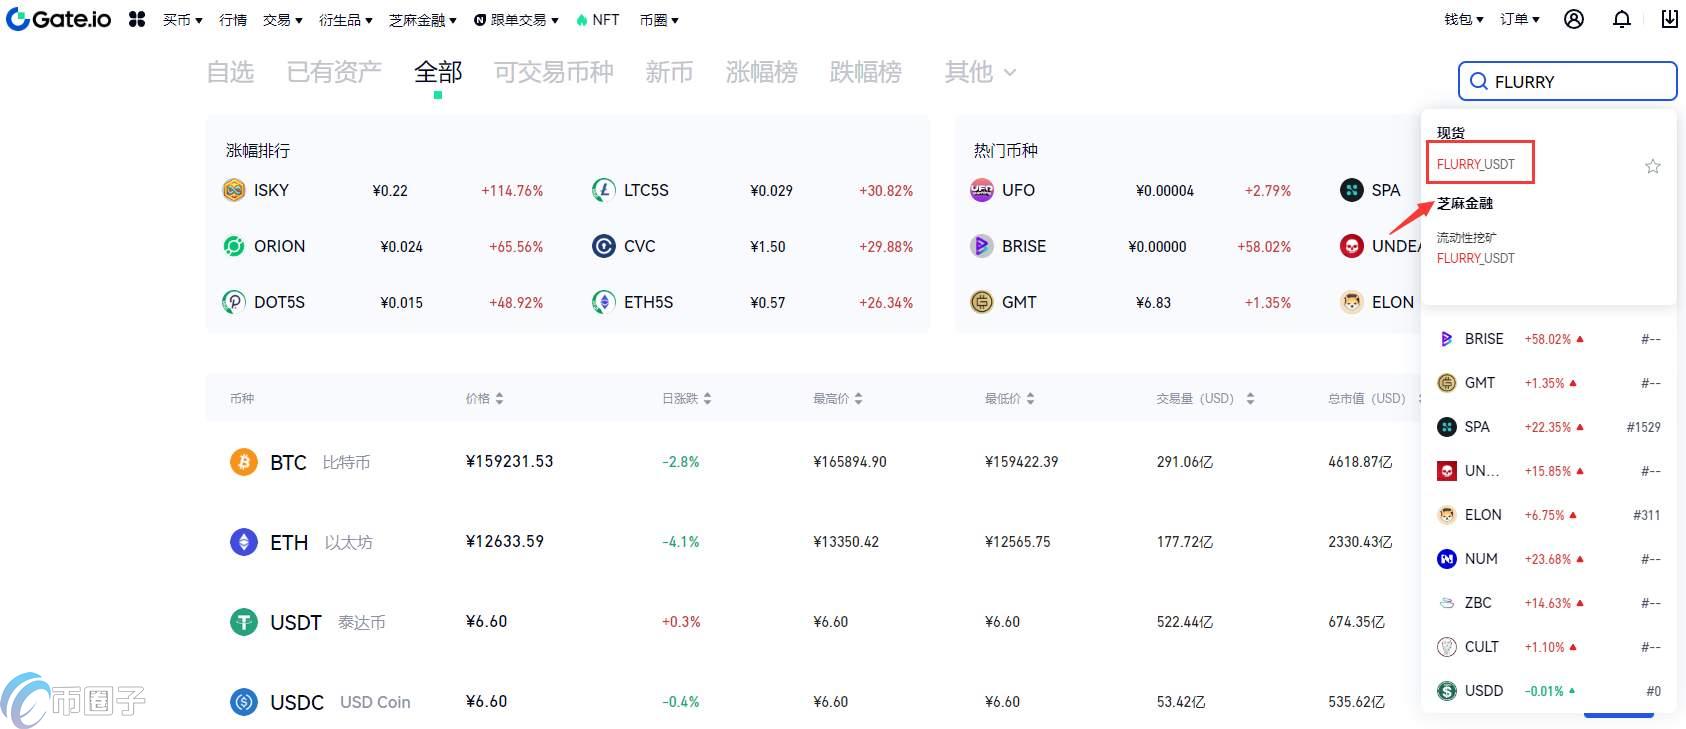Switch to the 新币 tab
1686x729 pixels.
click(x=669, y=72)
